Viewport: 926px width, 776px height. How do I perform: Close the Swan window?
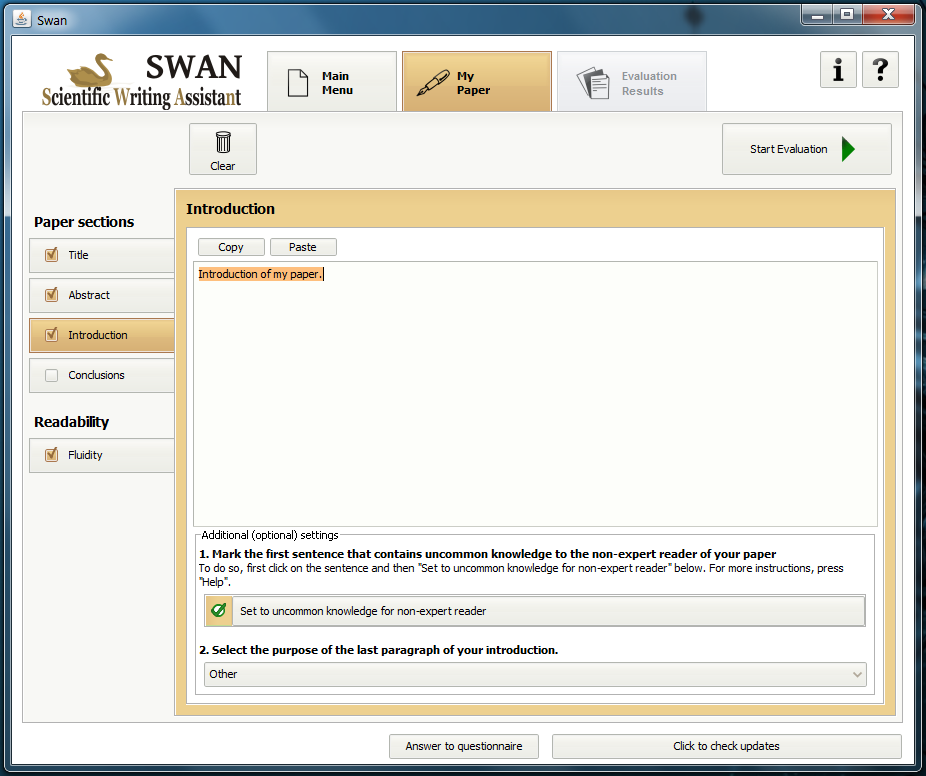[888, 15]
